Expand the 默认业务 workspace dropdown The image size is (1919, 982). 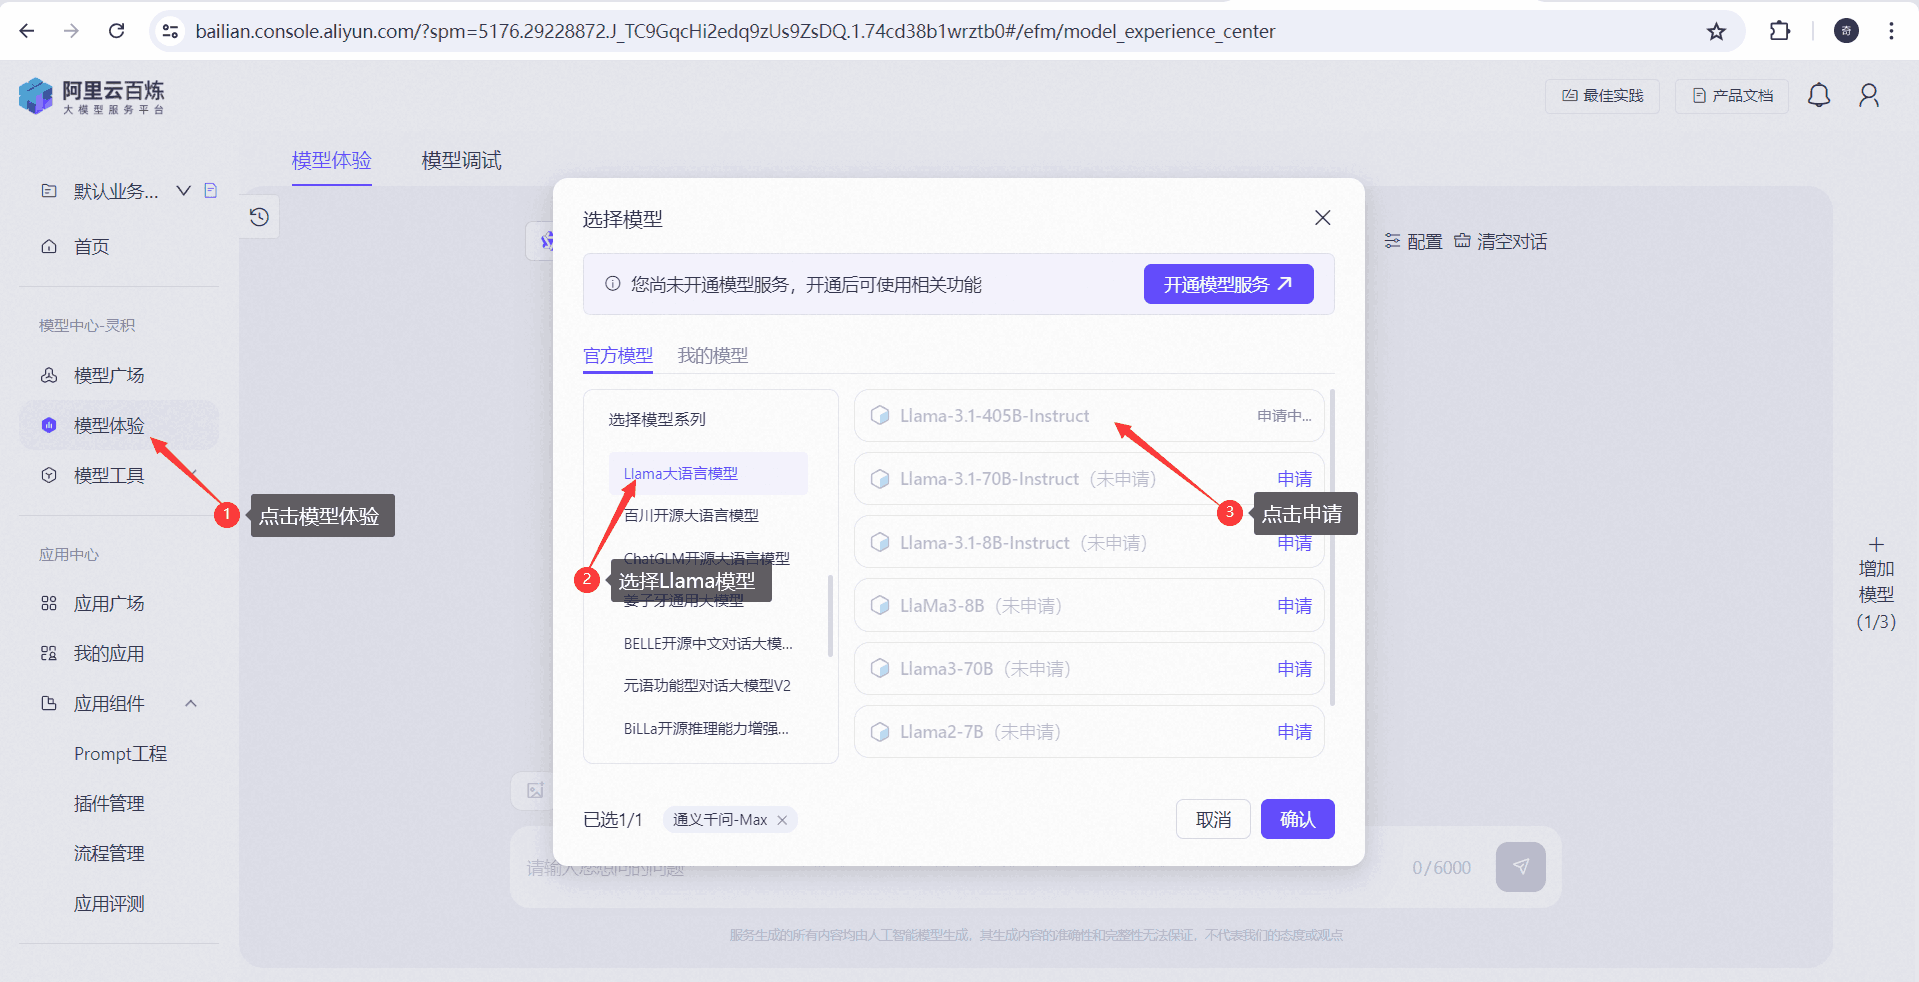tap(183, 190)
